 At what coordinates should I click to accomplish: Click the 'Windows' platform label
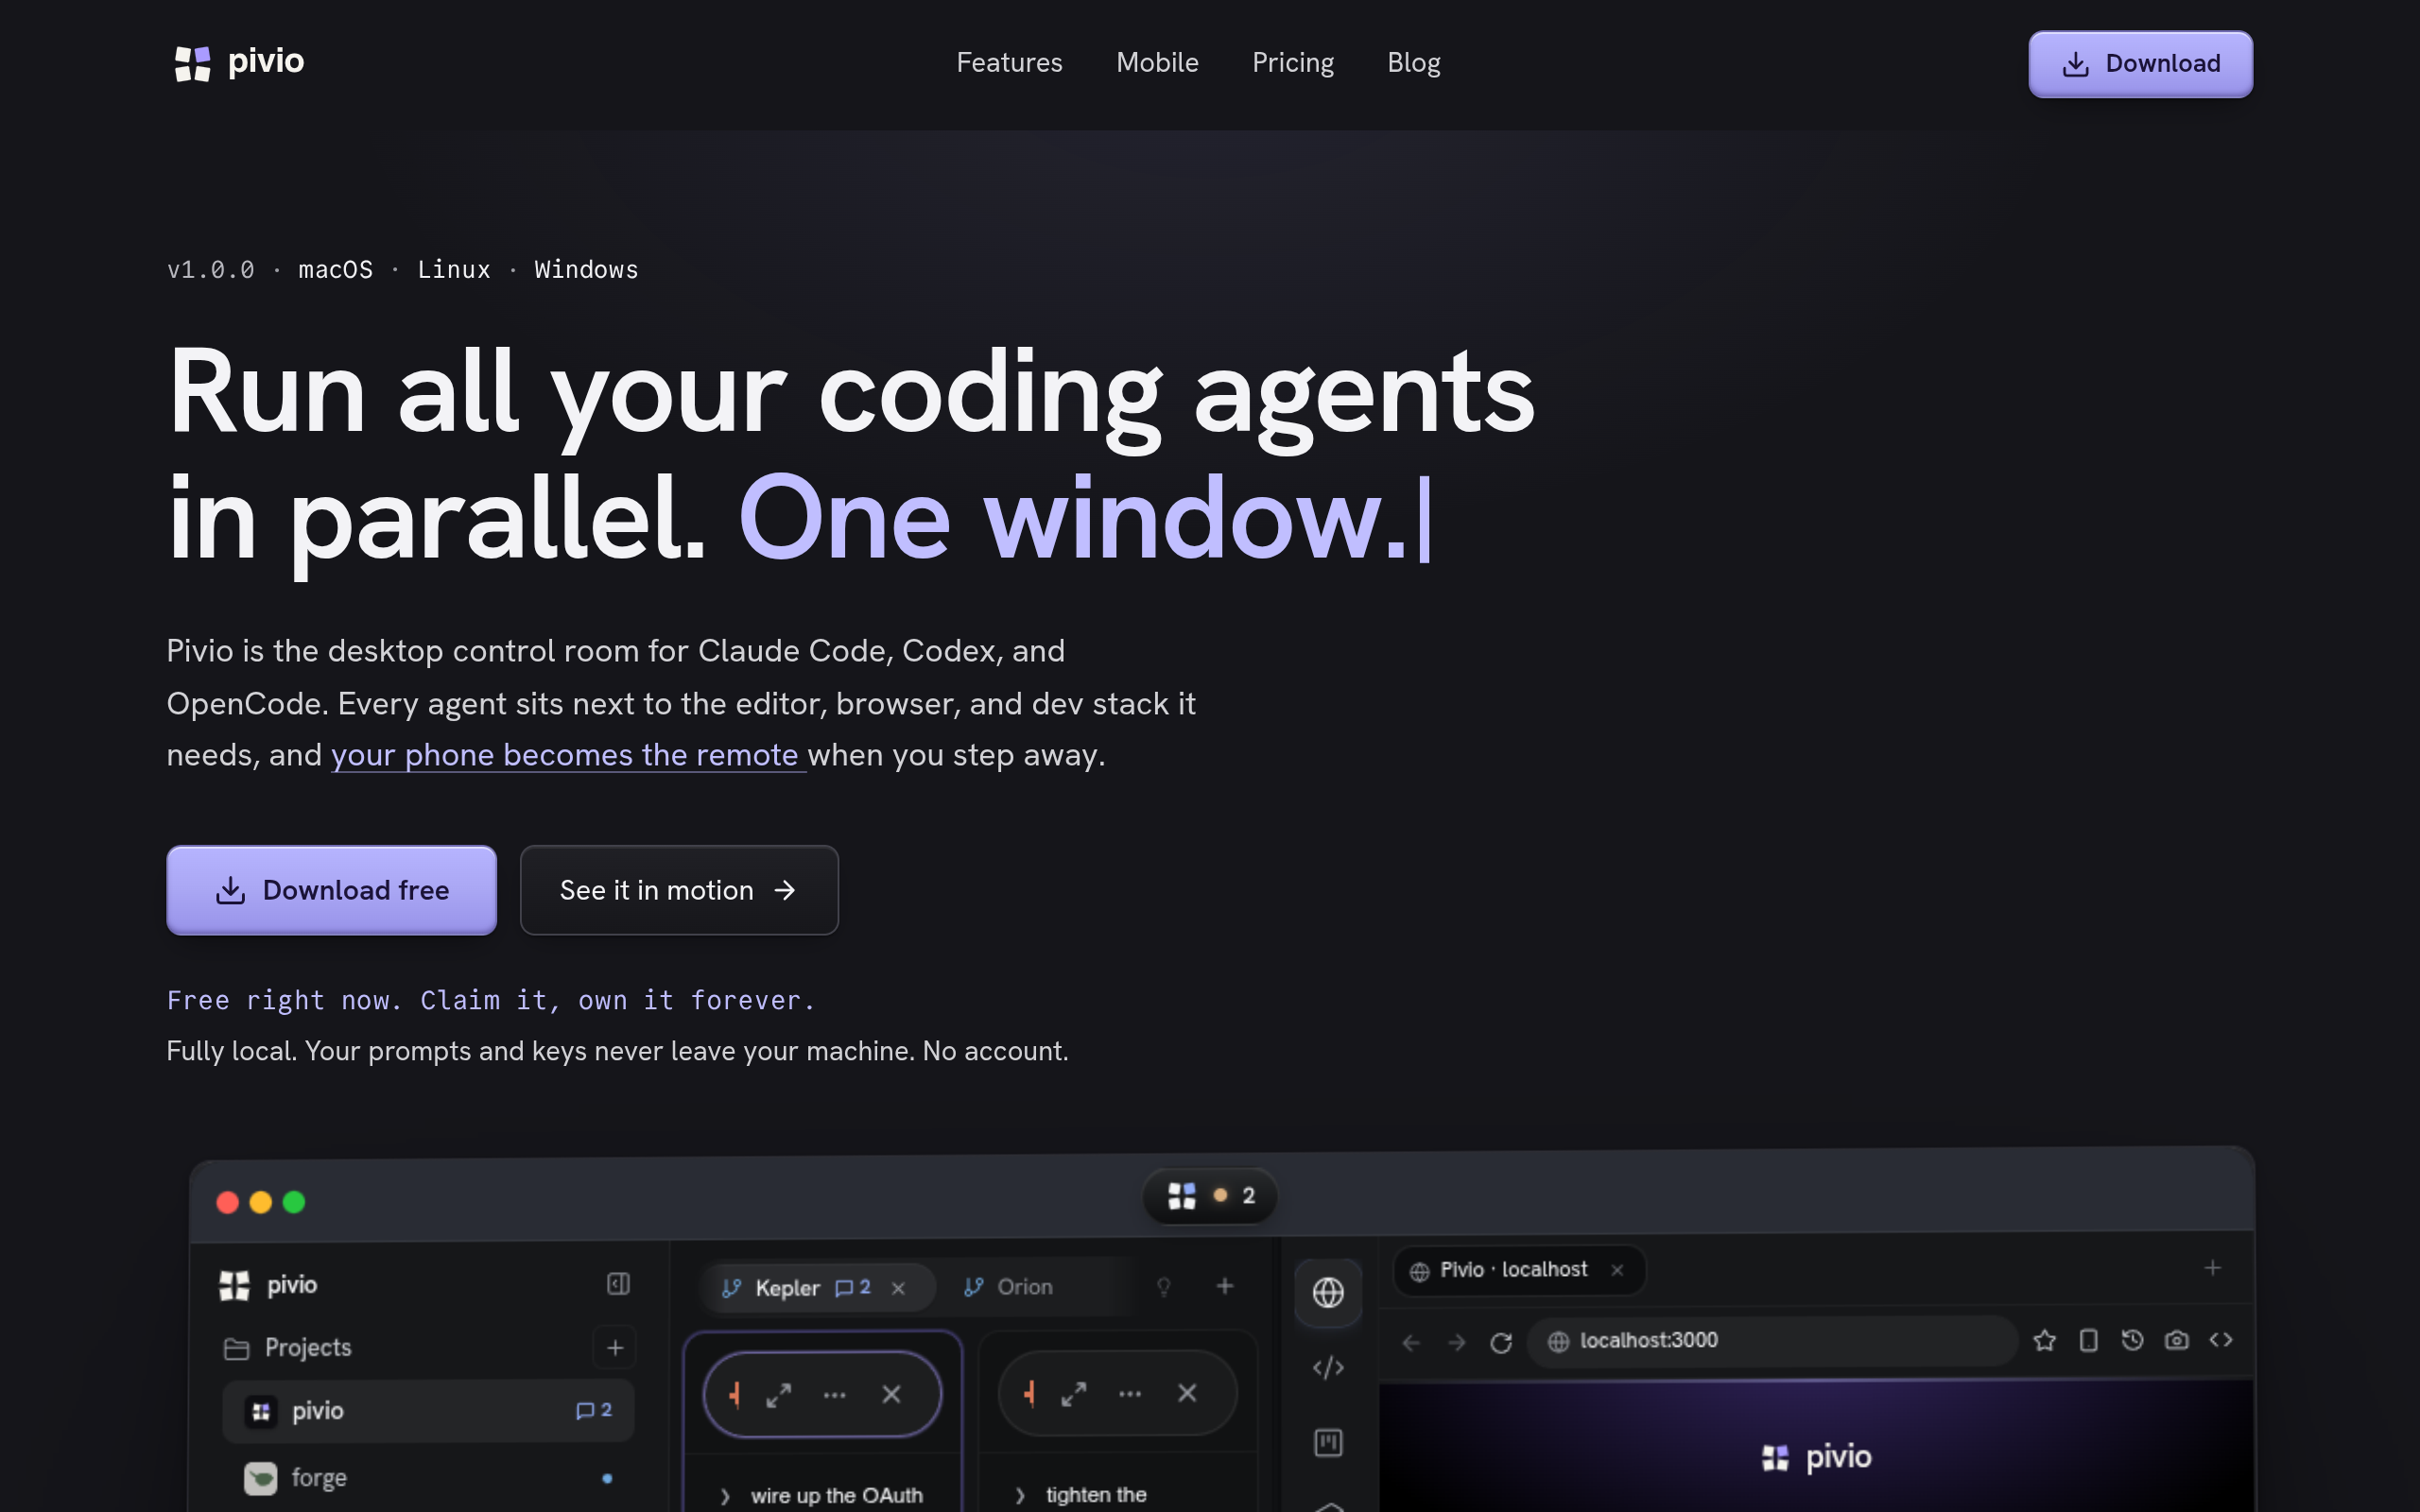(x=586, y=270)
